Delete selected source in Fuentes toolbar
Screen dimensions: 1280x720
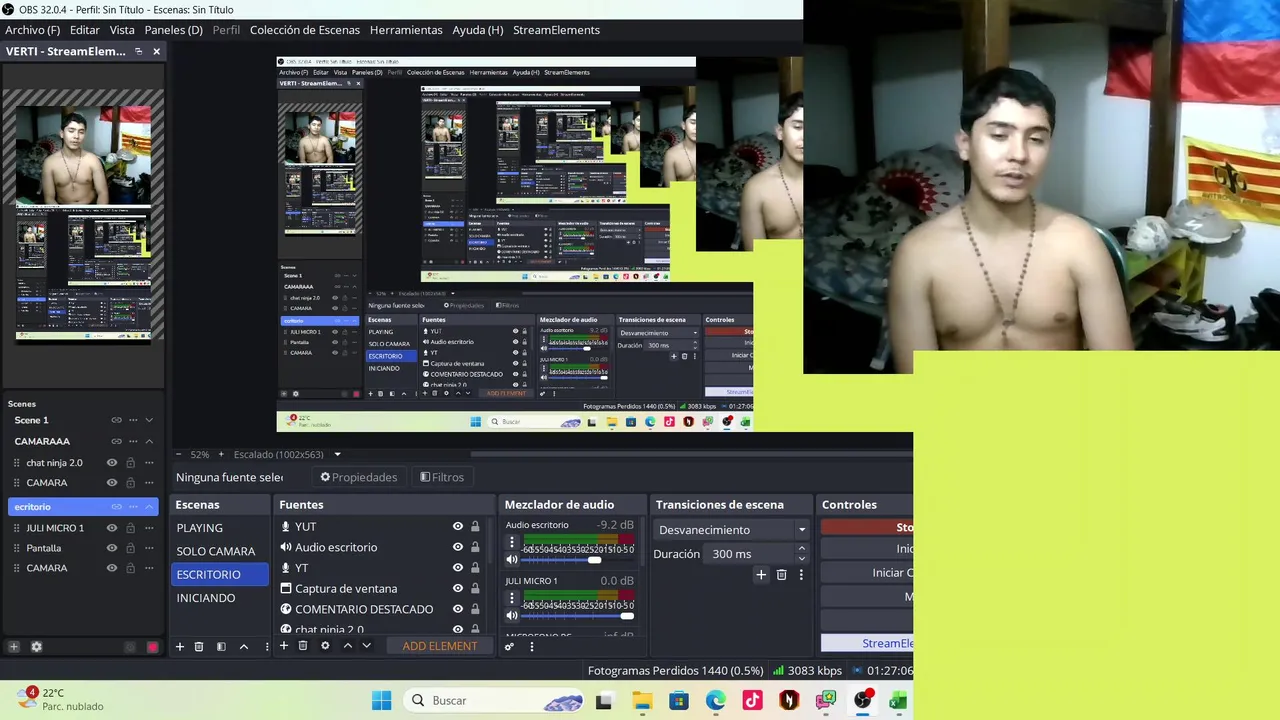coord(303,646)
